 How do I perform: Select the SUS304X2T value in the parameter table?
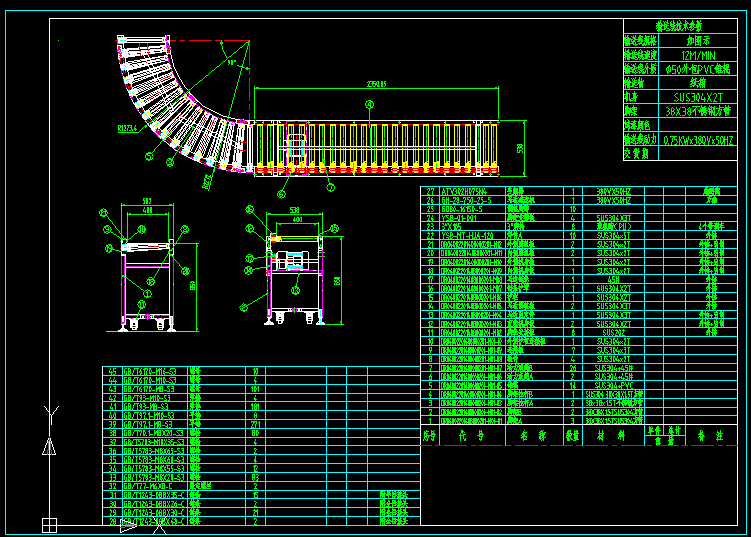point(698,97)
